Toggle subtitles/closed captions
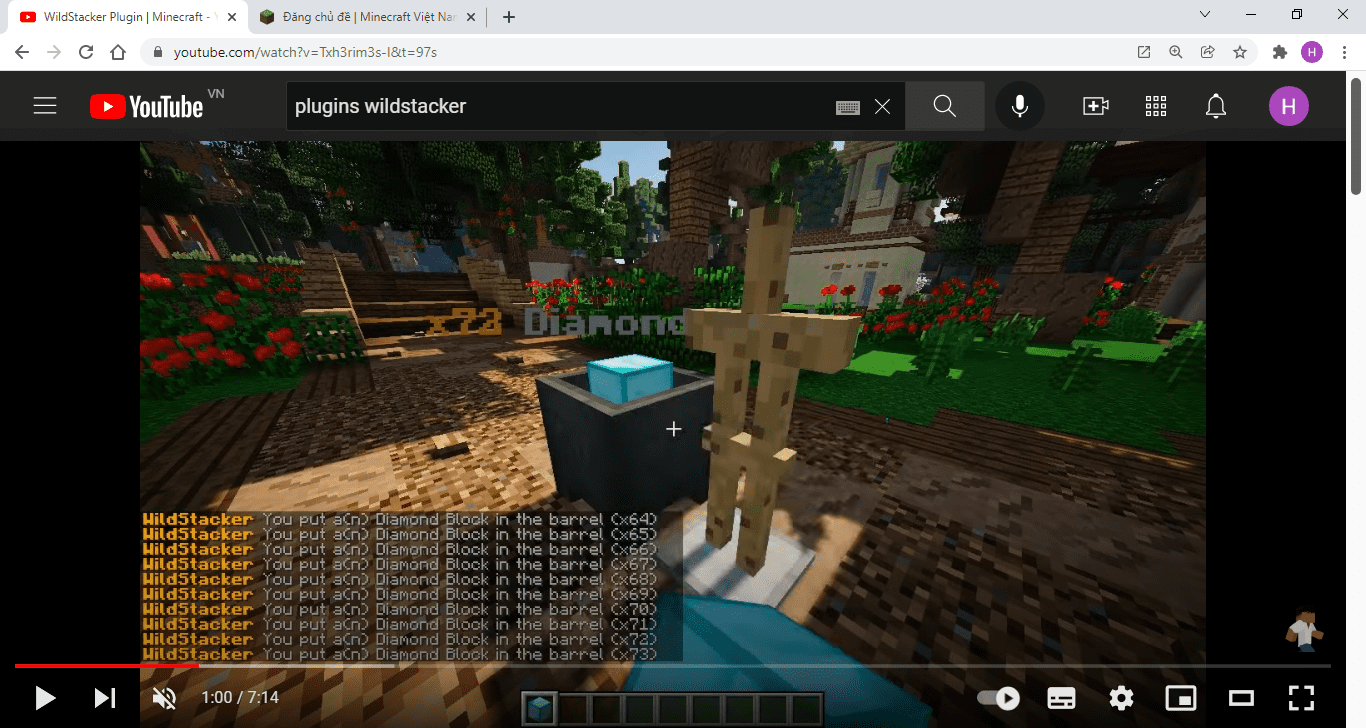Viewport: 1366px width, 728px height. 1062,697
